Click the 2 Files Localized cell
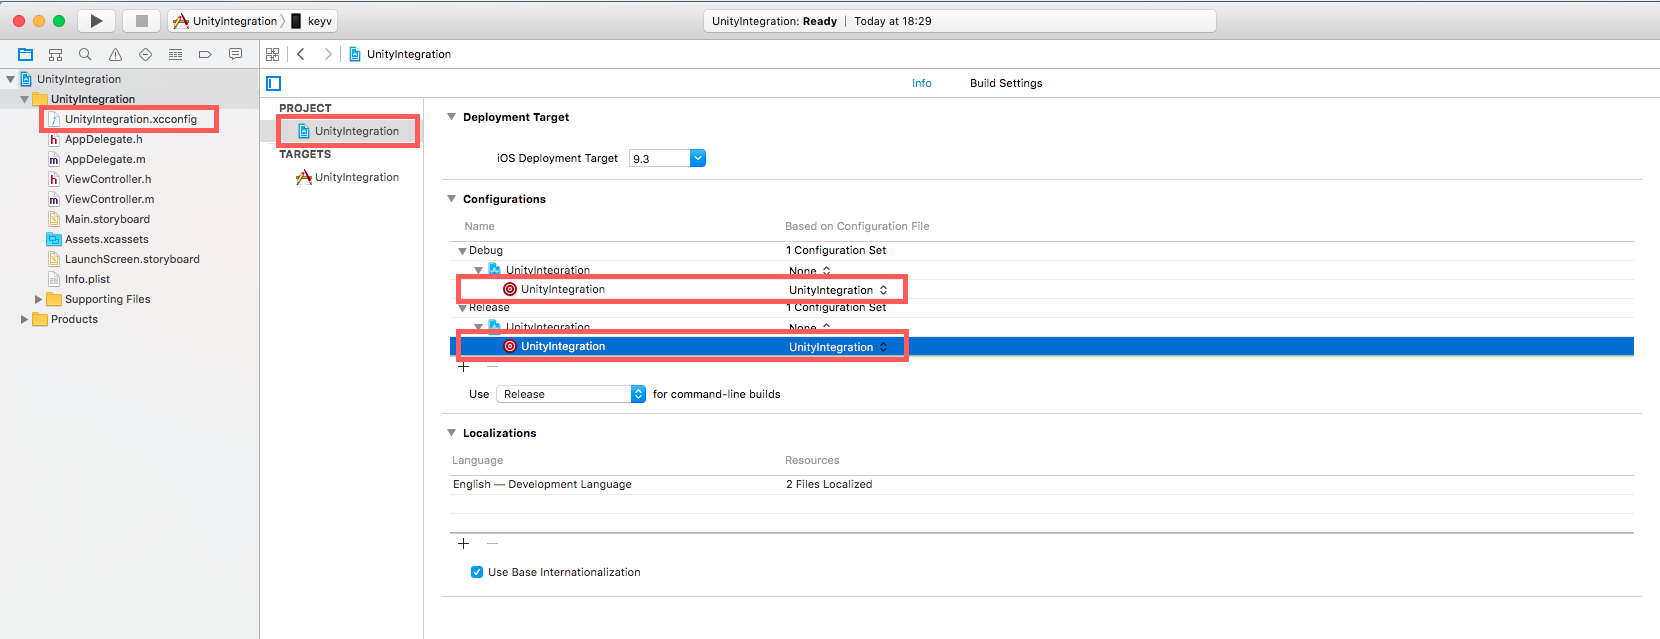 pos(829,484)
